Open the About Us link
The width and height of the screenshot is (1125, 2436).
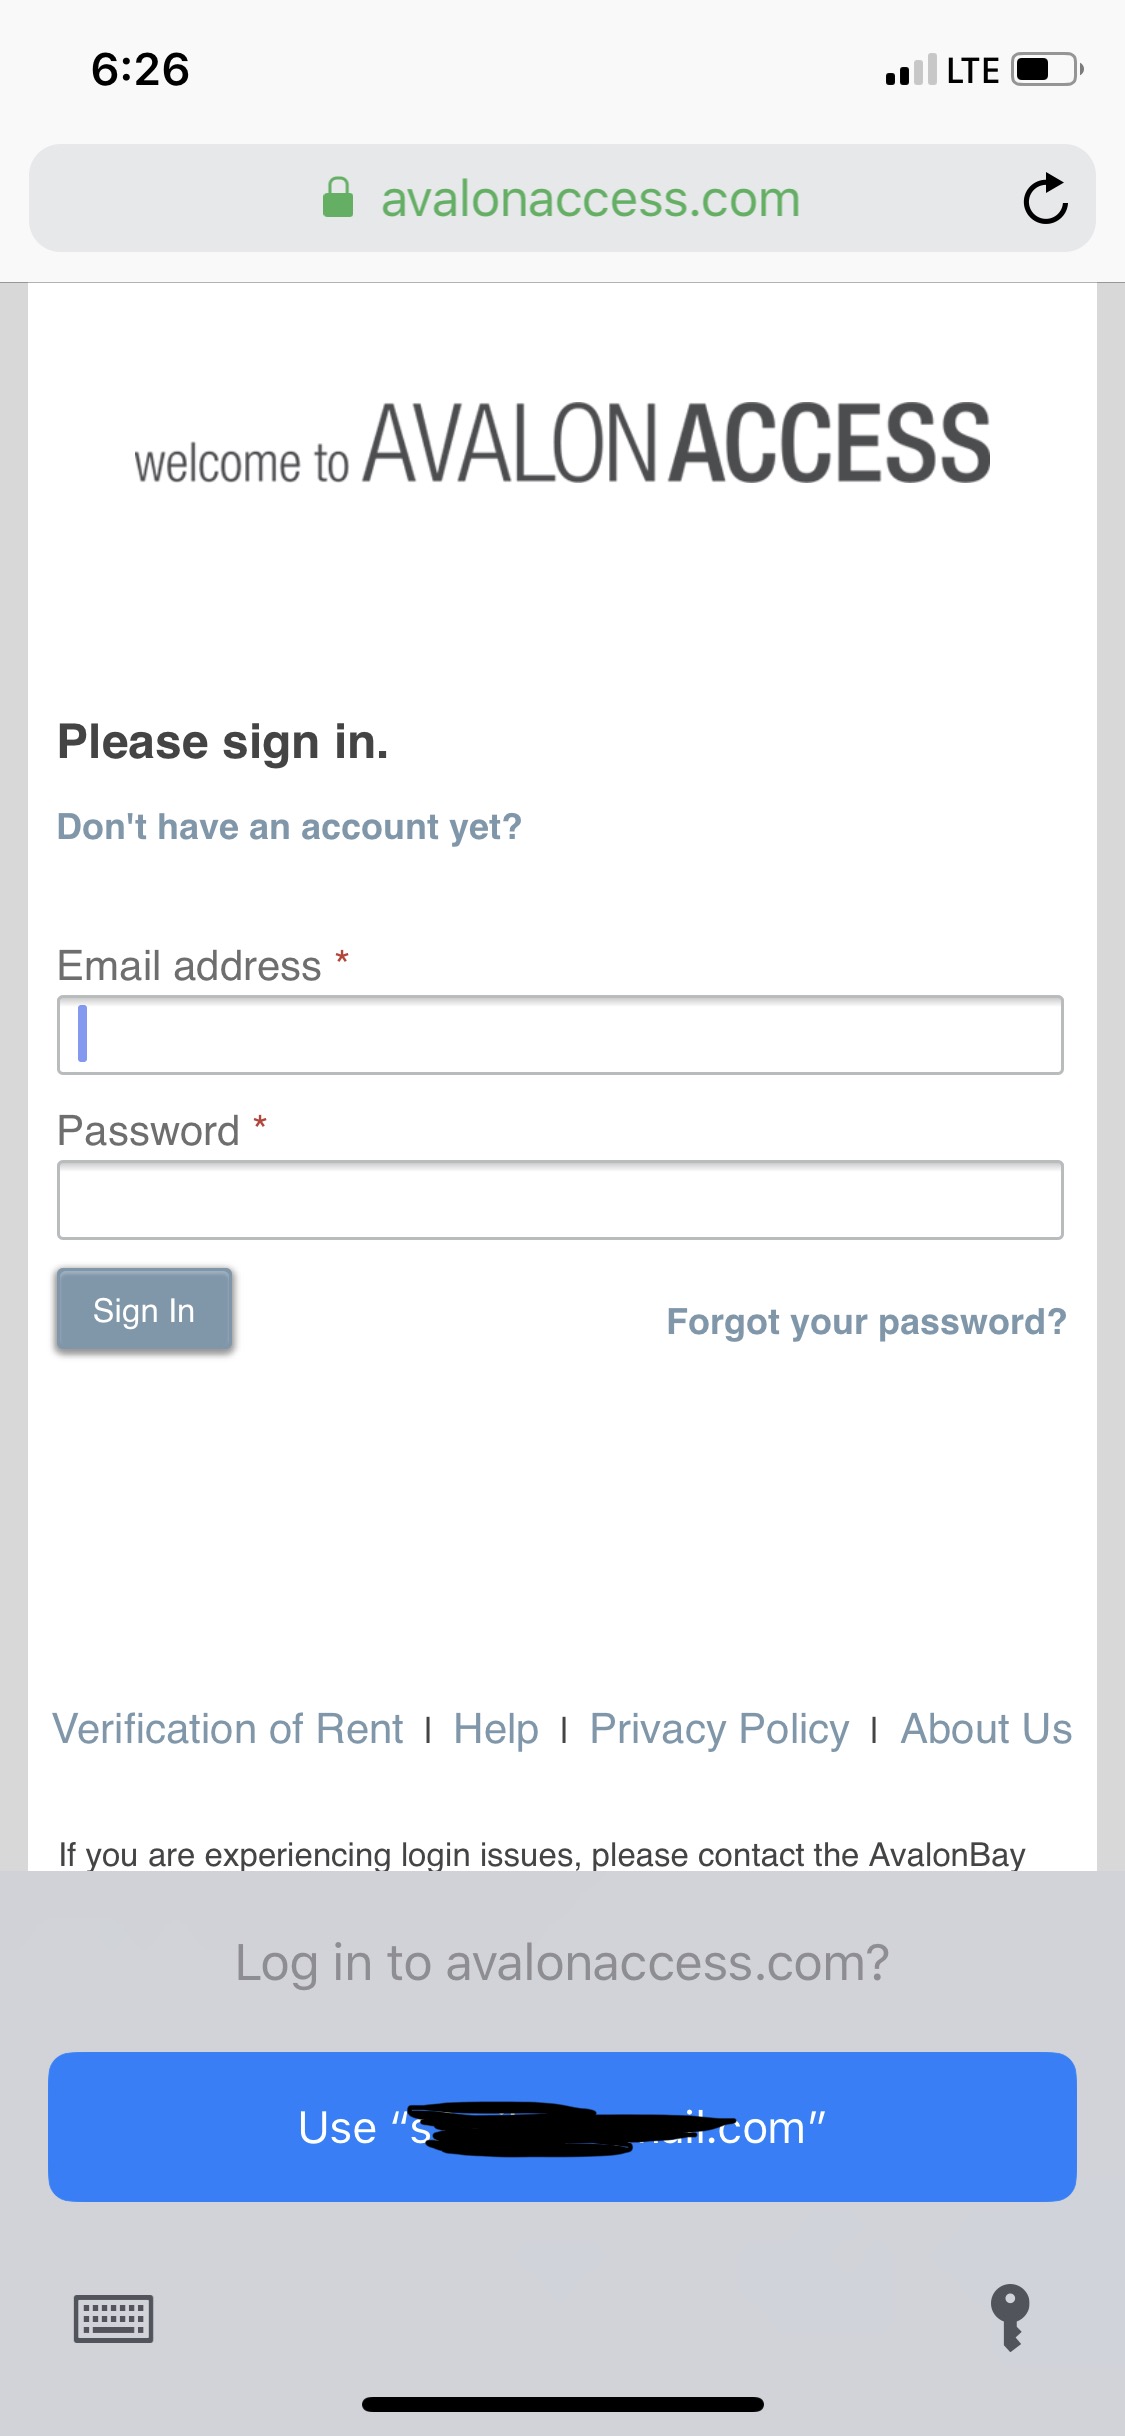986,1729
